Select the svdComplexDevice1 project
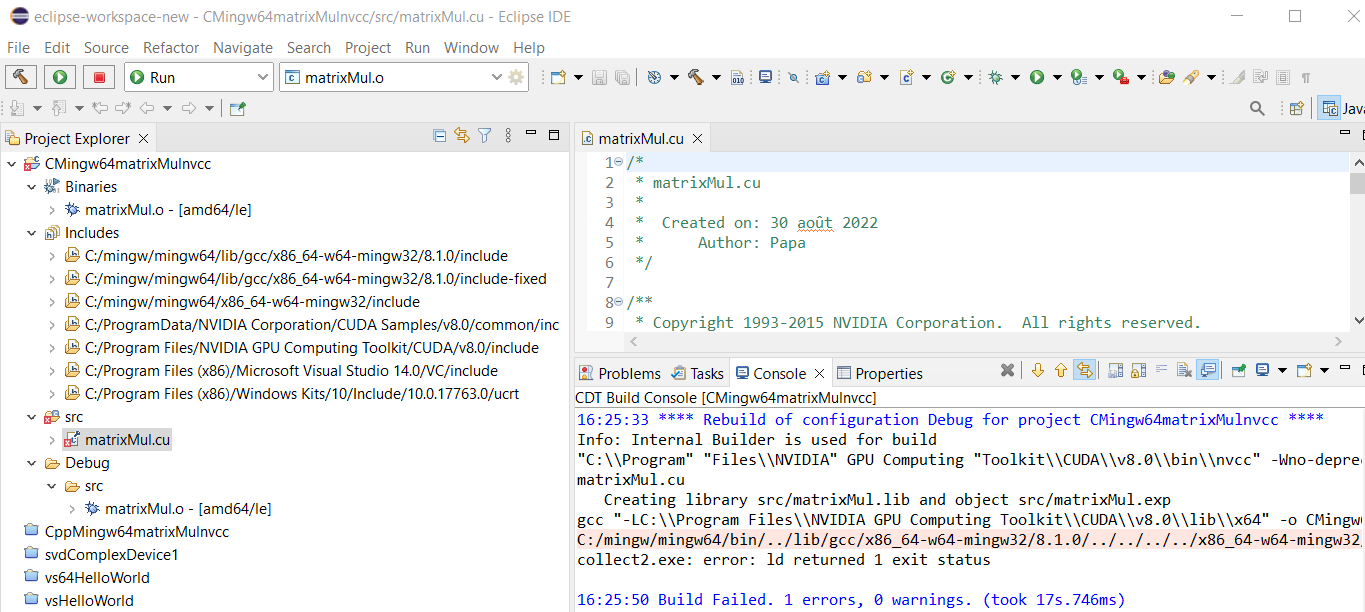The width and height of the screenshot is (1365, 612). pos(111,554)
